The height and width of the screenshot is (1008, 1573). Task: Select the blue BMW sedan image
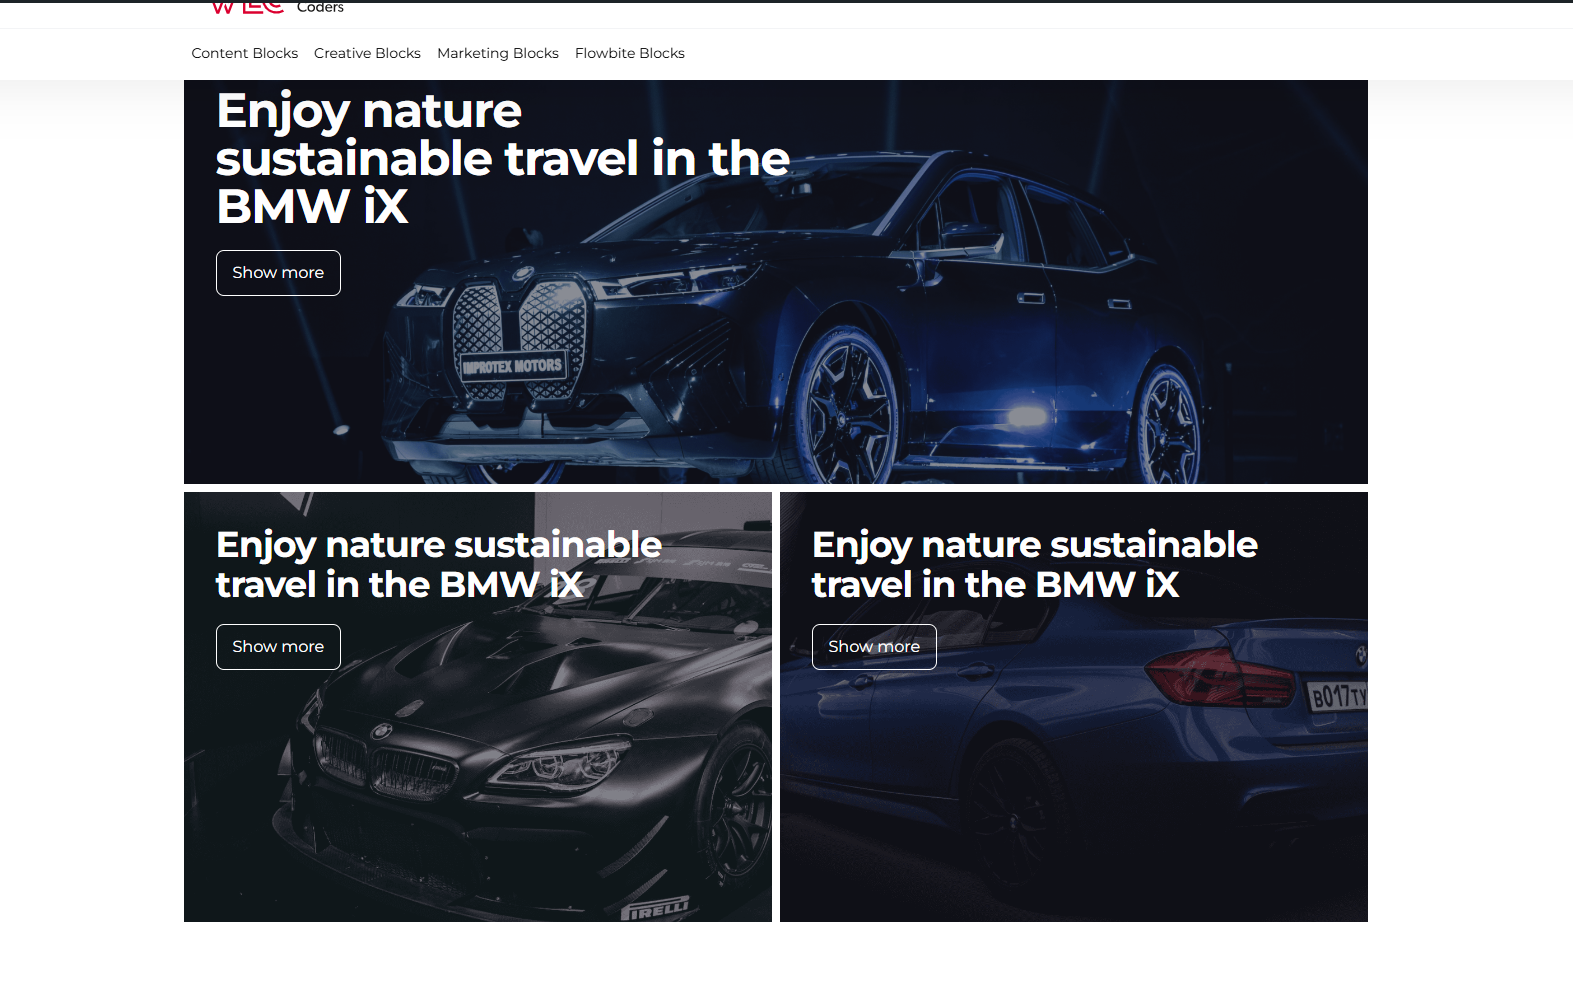coord(1074,707)
